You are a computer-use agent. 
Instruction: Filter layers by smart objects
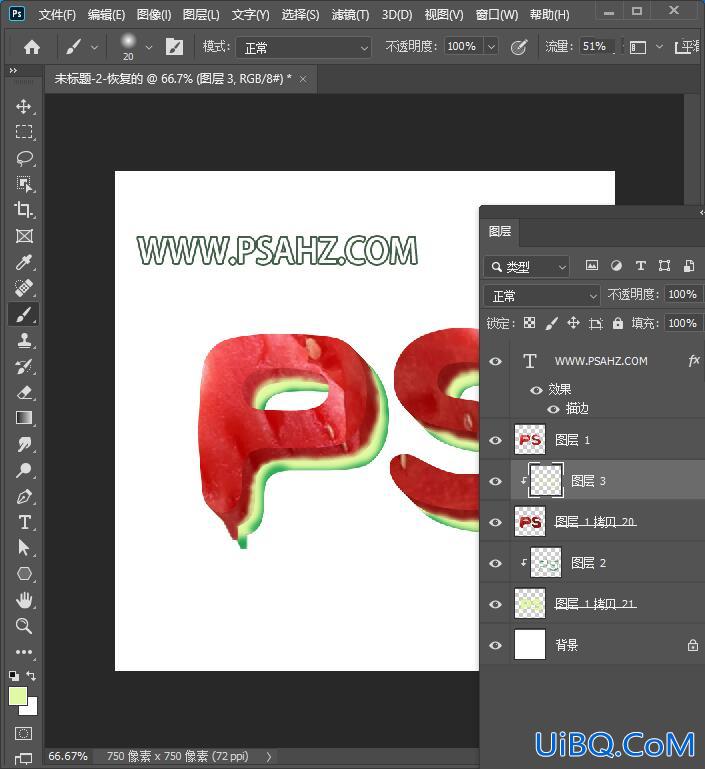click(689, 266)
